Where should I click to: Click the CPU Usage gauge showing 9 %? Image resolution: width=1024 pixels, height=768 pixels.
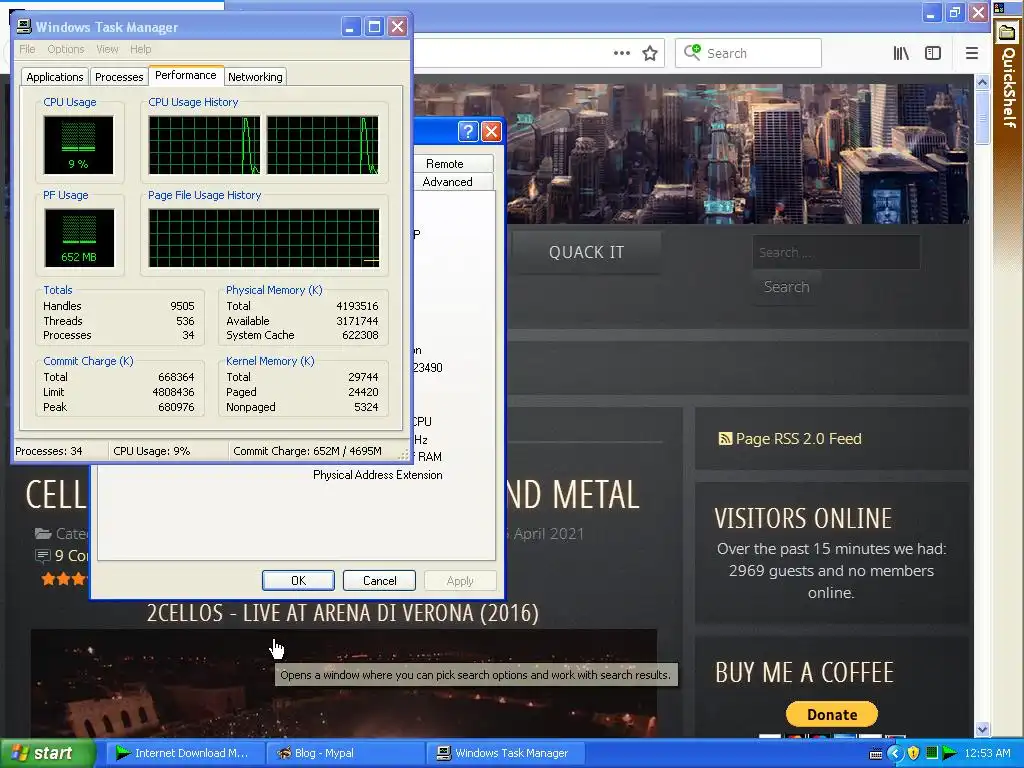point(78,145)
